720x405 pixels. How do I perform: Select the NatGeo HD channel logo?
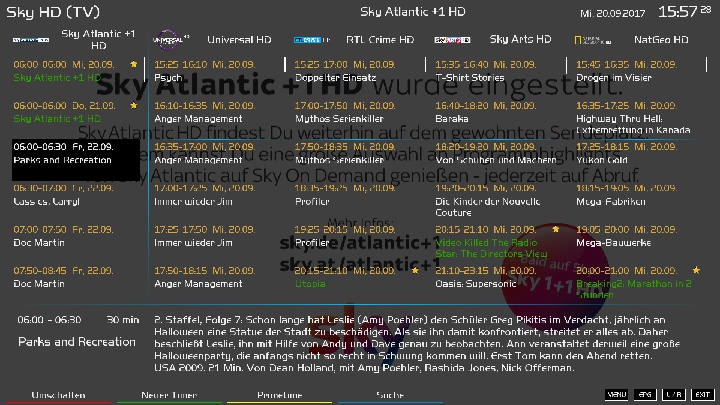pos(593,40)
